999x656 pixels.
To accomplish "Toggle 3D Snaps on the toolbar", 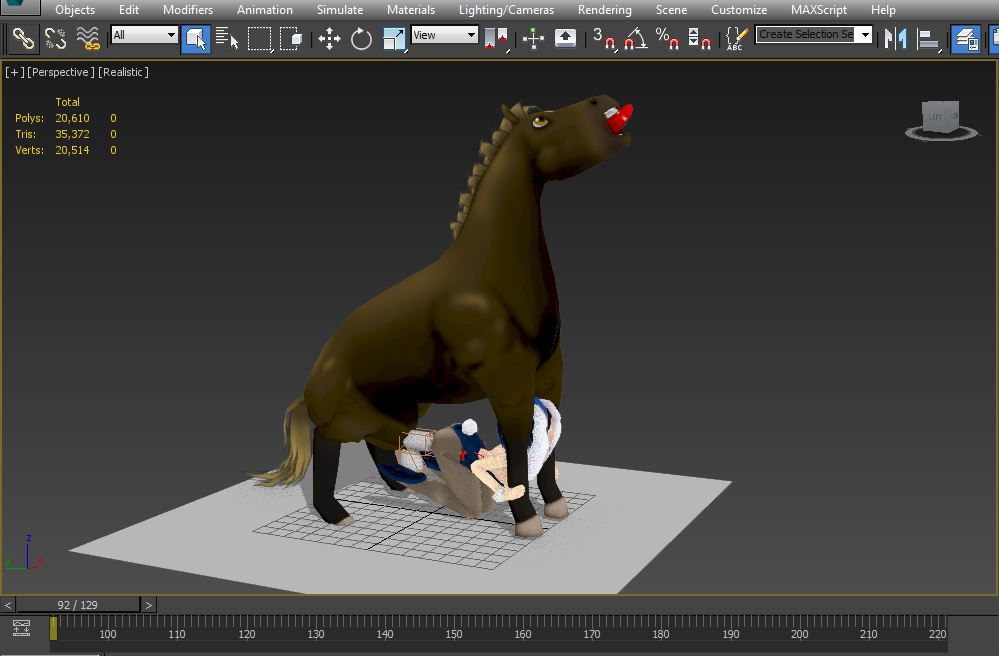I will pyautogui.click(x=603, y=39).
